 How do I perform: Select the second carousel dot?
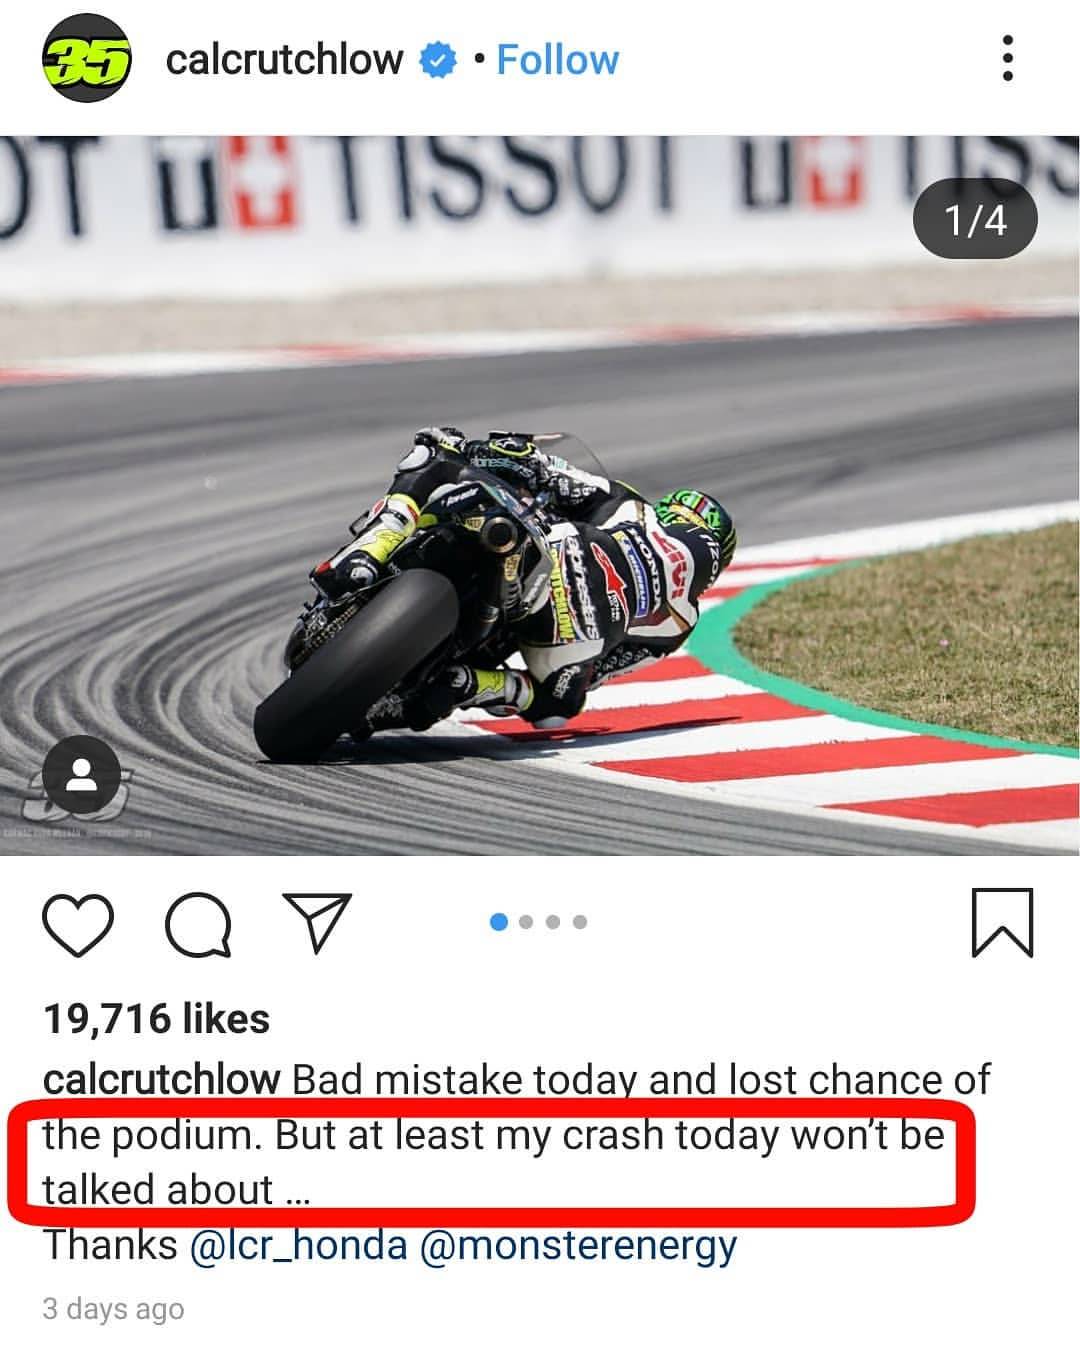(x=527, y=922)
